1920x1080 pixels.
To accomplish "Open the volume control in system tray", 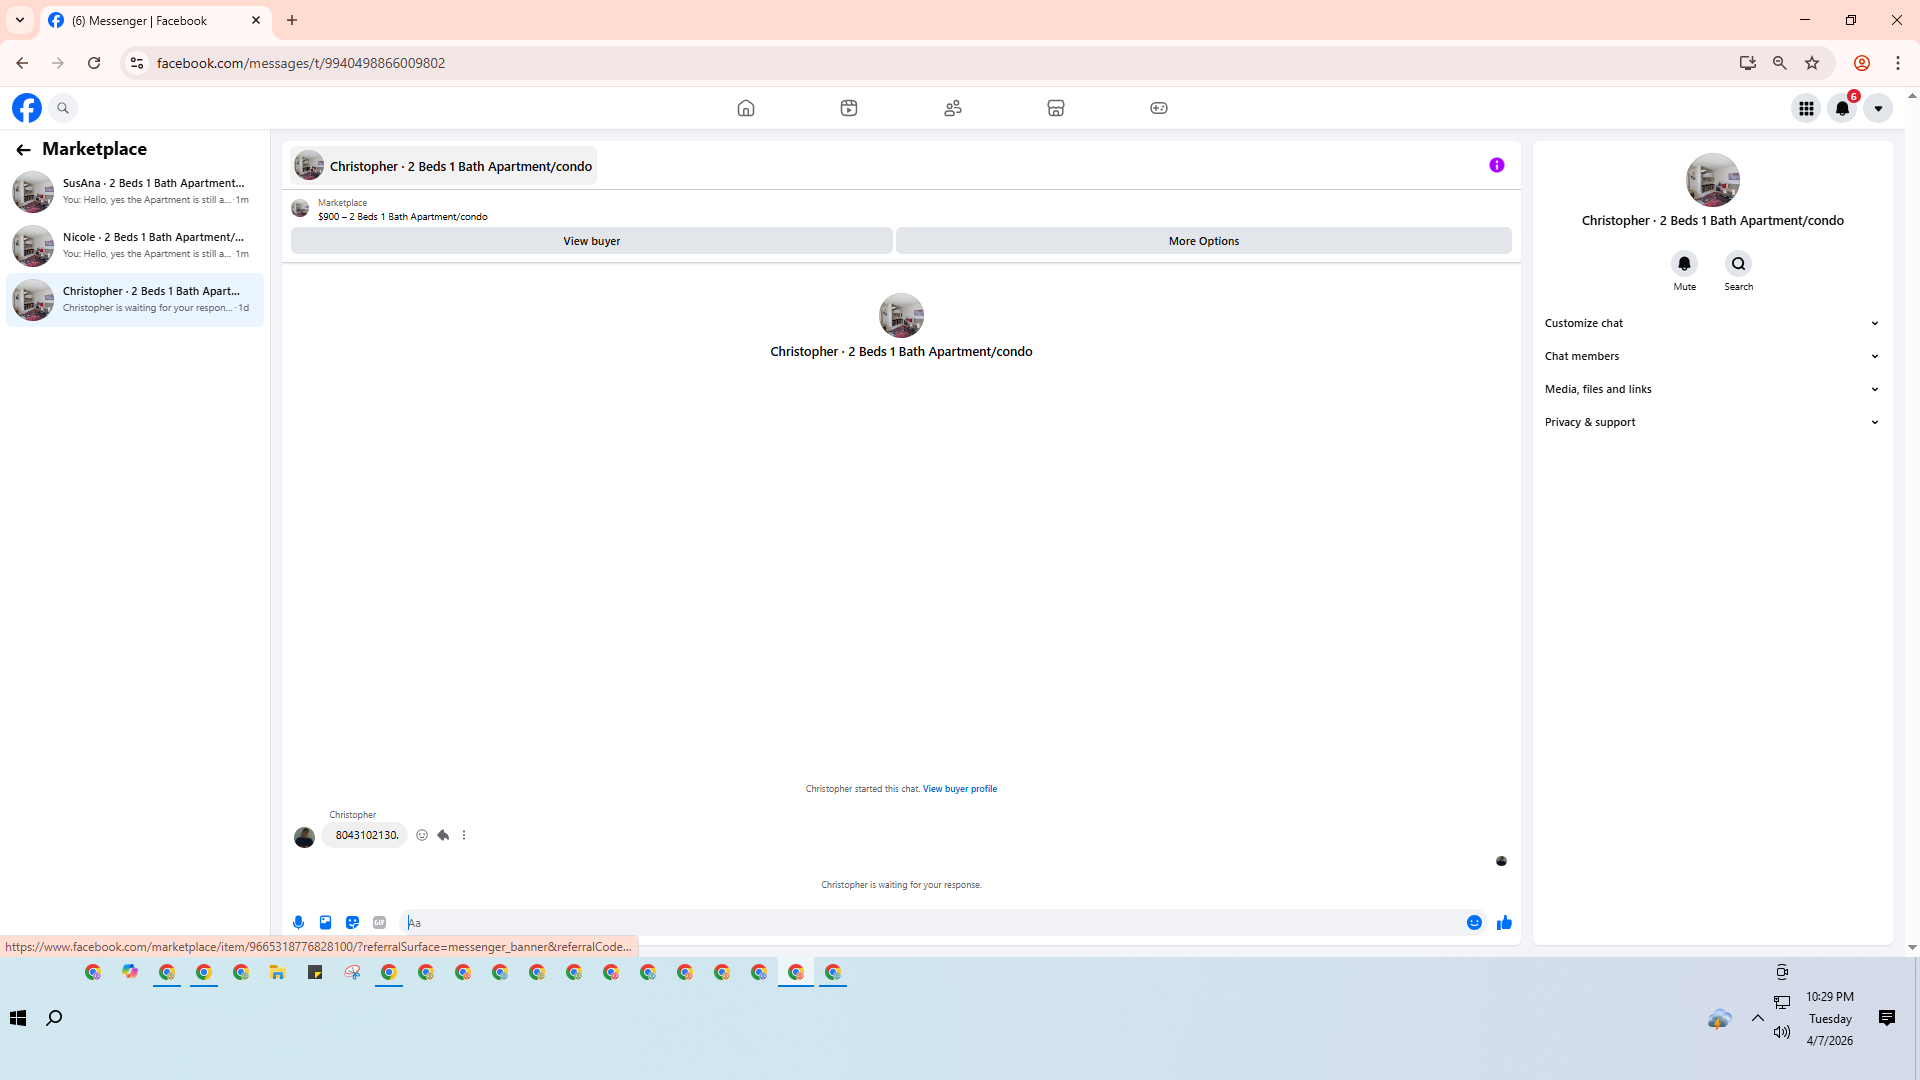I will 1782,1032.
